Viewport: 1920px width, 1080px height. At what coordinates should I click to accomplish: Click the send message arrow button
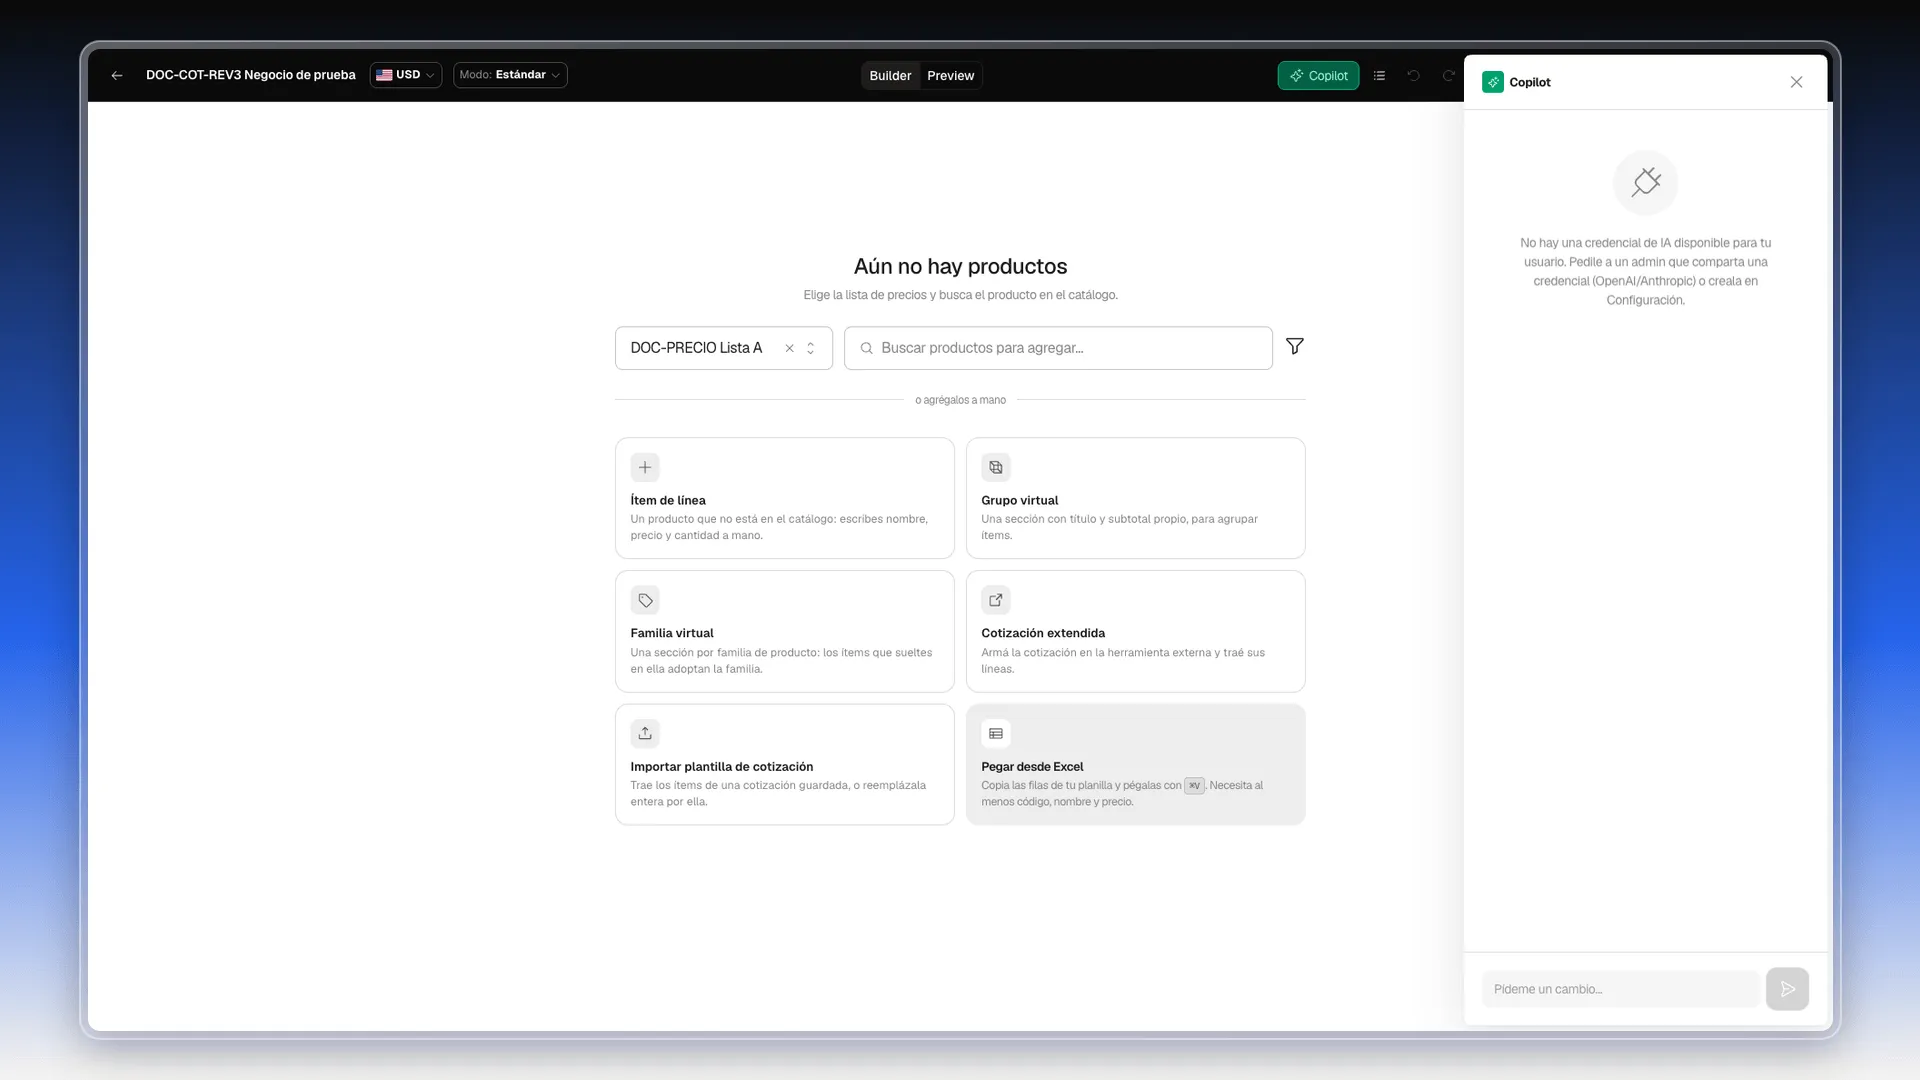point(1788,989)
